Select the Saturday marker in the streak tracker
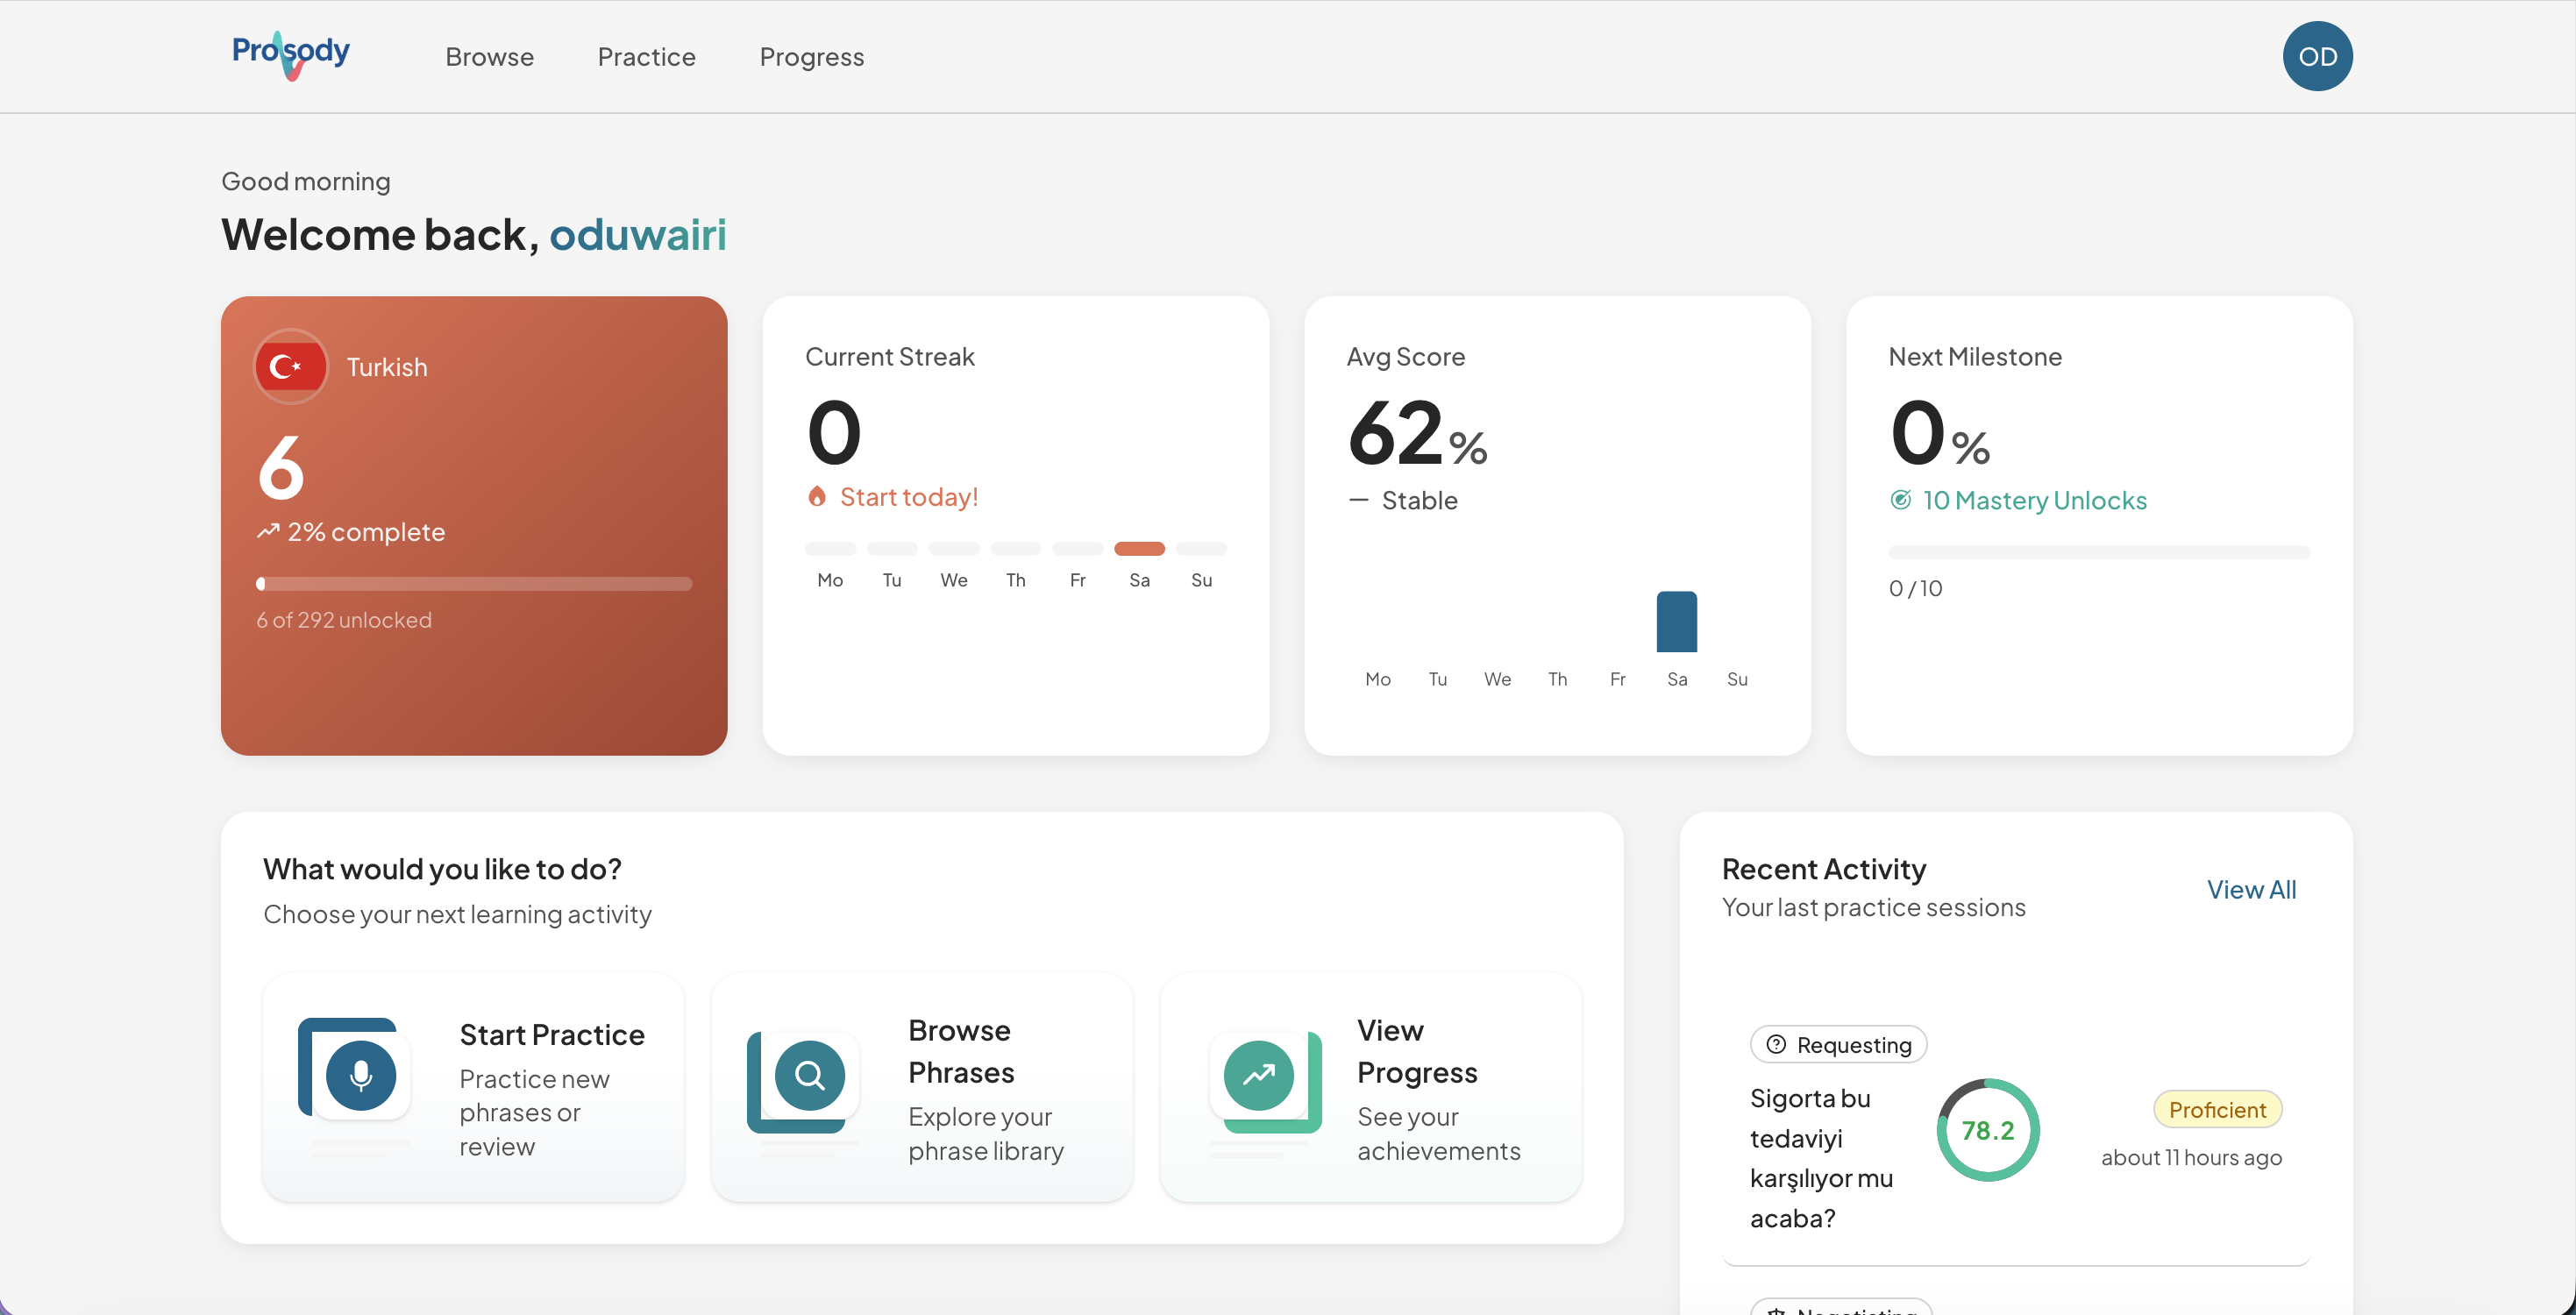The image size is (2576, 1315). pos(1140,549)
